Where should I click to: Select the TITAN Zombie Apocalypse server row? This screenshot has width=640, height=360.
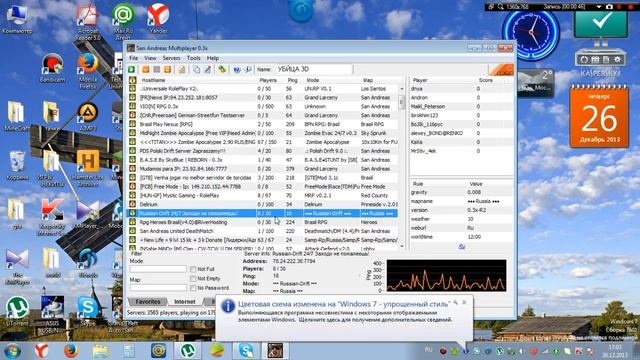(x=263, y=142)
